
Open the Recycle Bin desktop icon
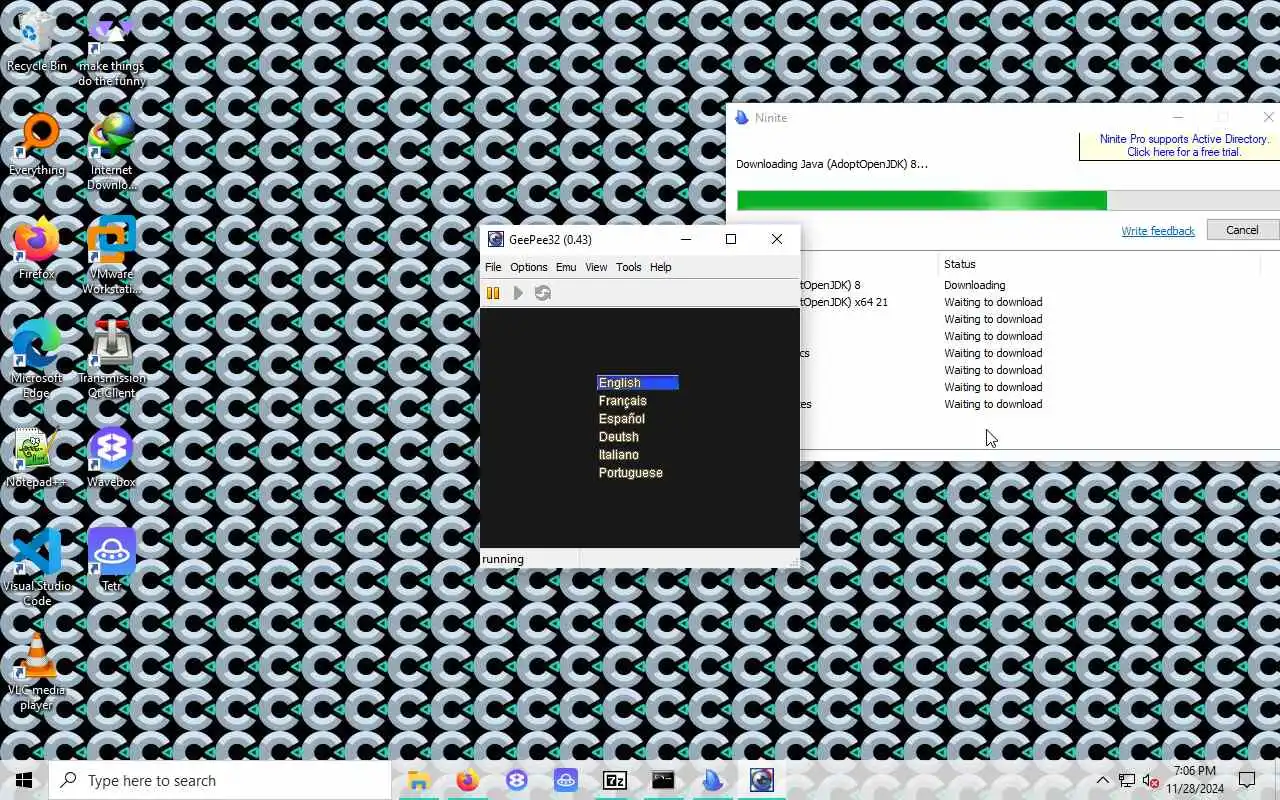[x=37, y=42]
